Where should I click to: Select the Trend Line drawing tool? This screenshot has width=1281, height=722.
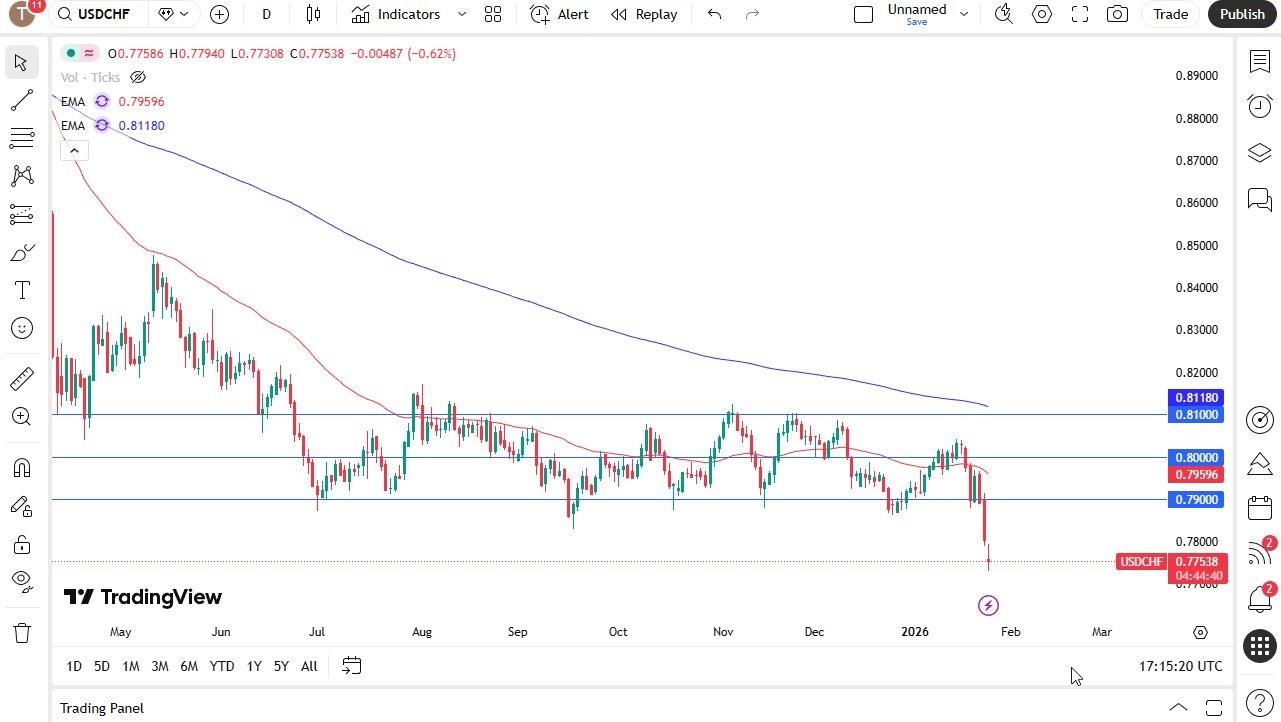click(x=21, y=100)
